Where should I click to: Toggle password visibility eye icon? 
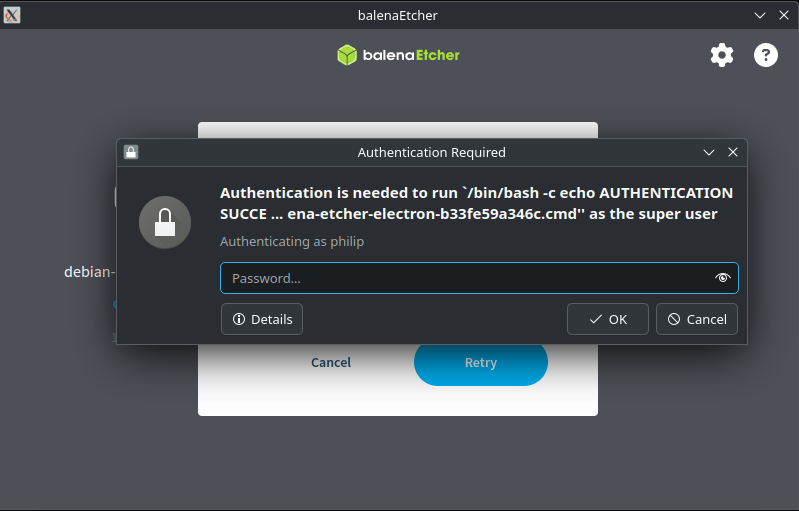click(x=722, y=278)
